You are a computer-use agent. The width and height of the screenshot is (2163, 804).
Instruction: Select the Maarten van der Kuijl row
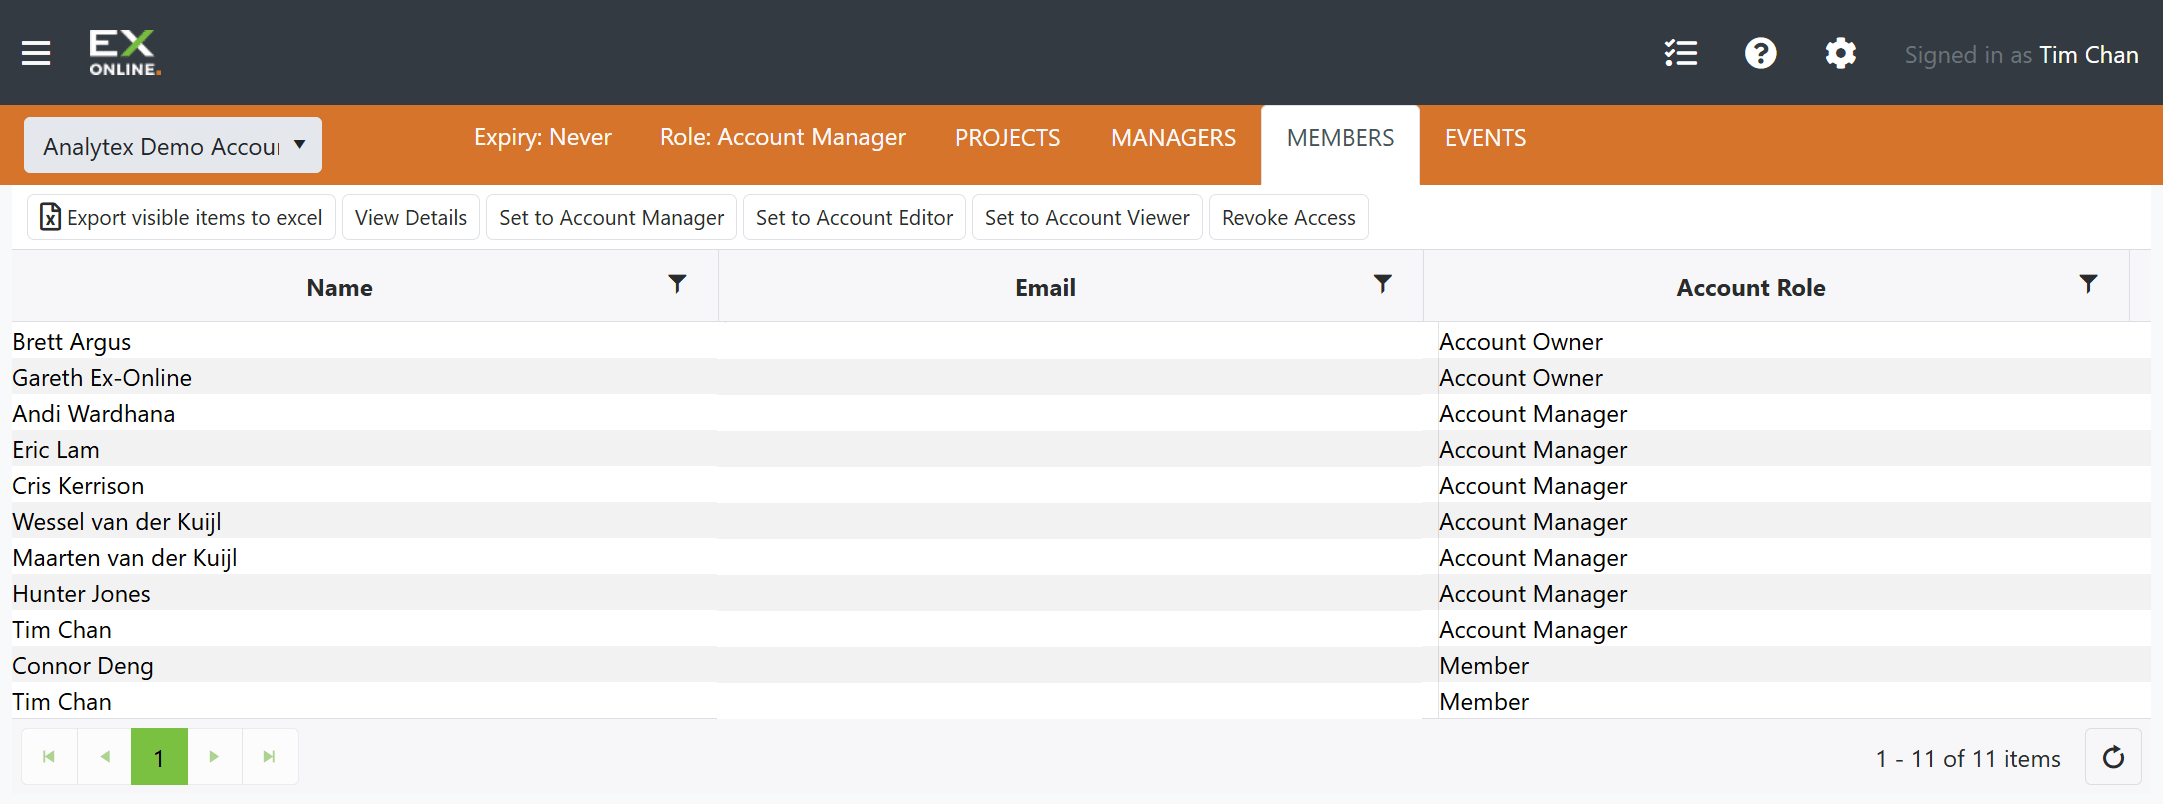click(1081, 557)
